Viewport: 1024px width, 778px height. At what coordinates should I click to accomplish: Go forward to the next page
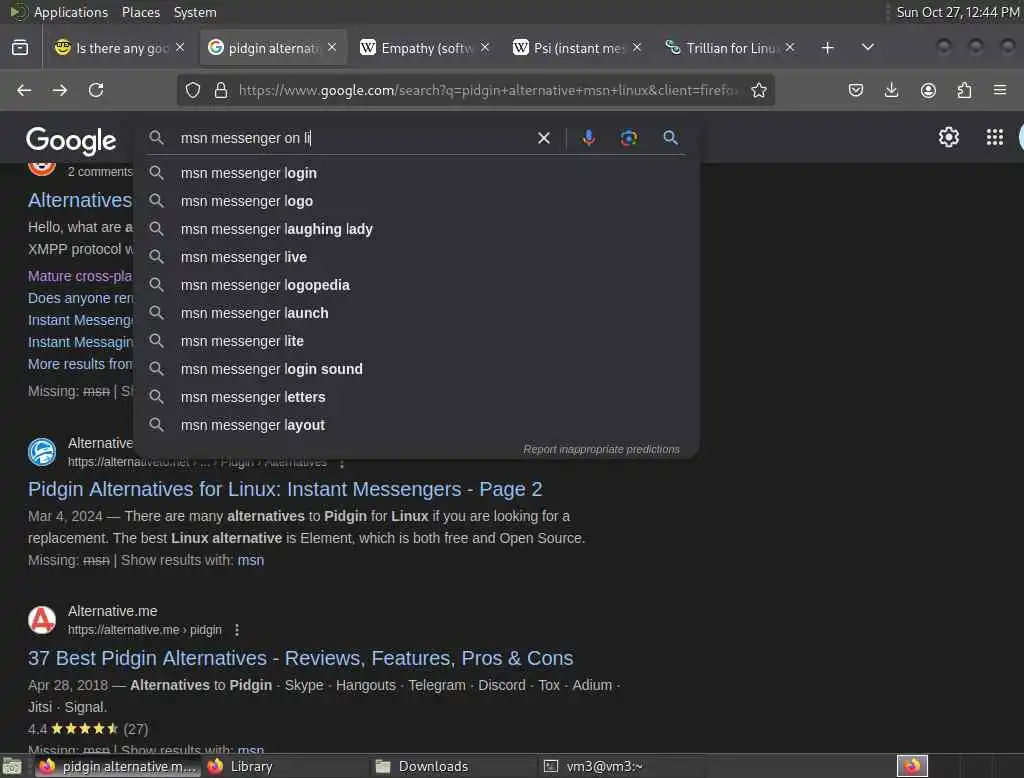[x=59, y=90]
